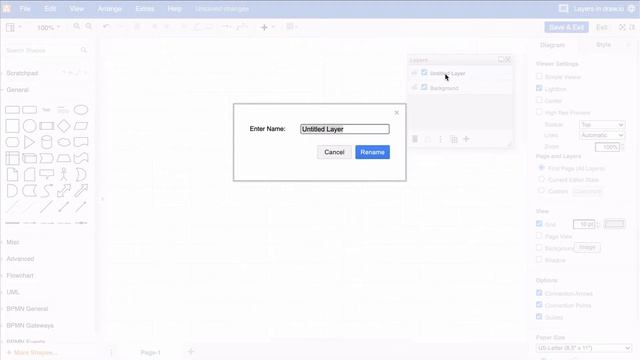The image size is (640, 360).
Task: Collapse the Scratchpad section
Action: pos(22,73)
